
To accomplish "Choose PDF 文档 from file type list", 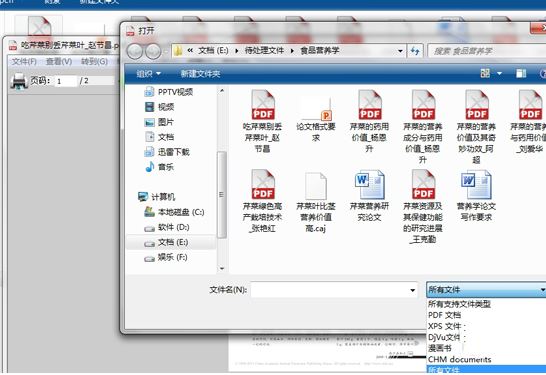I will click(x=444, y=315).
